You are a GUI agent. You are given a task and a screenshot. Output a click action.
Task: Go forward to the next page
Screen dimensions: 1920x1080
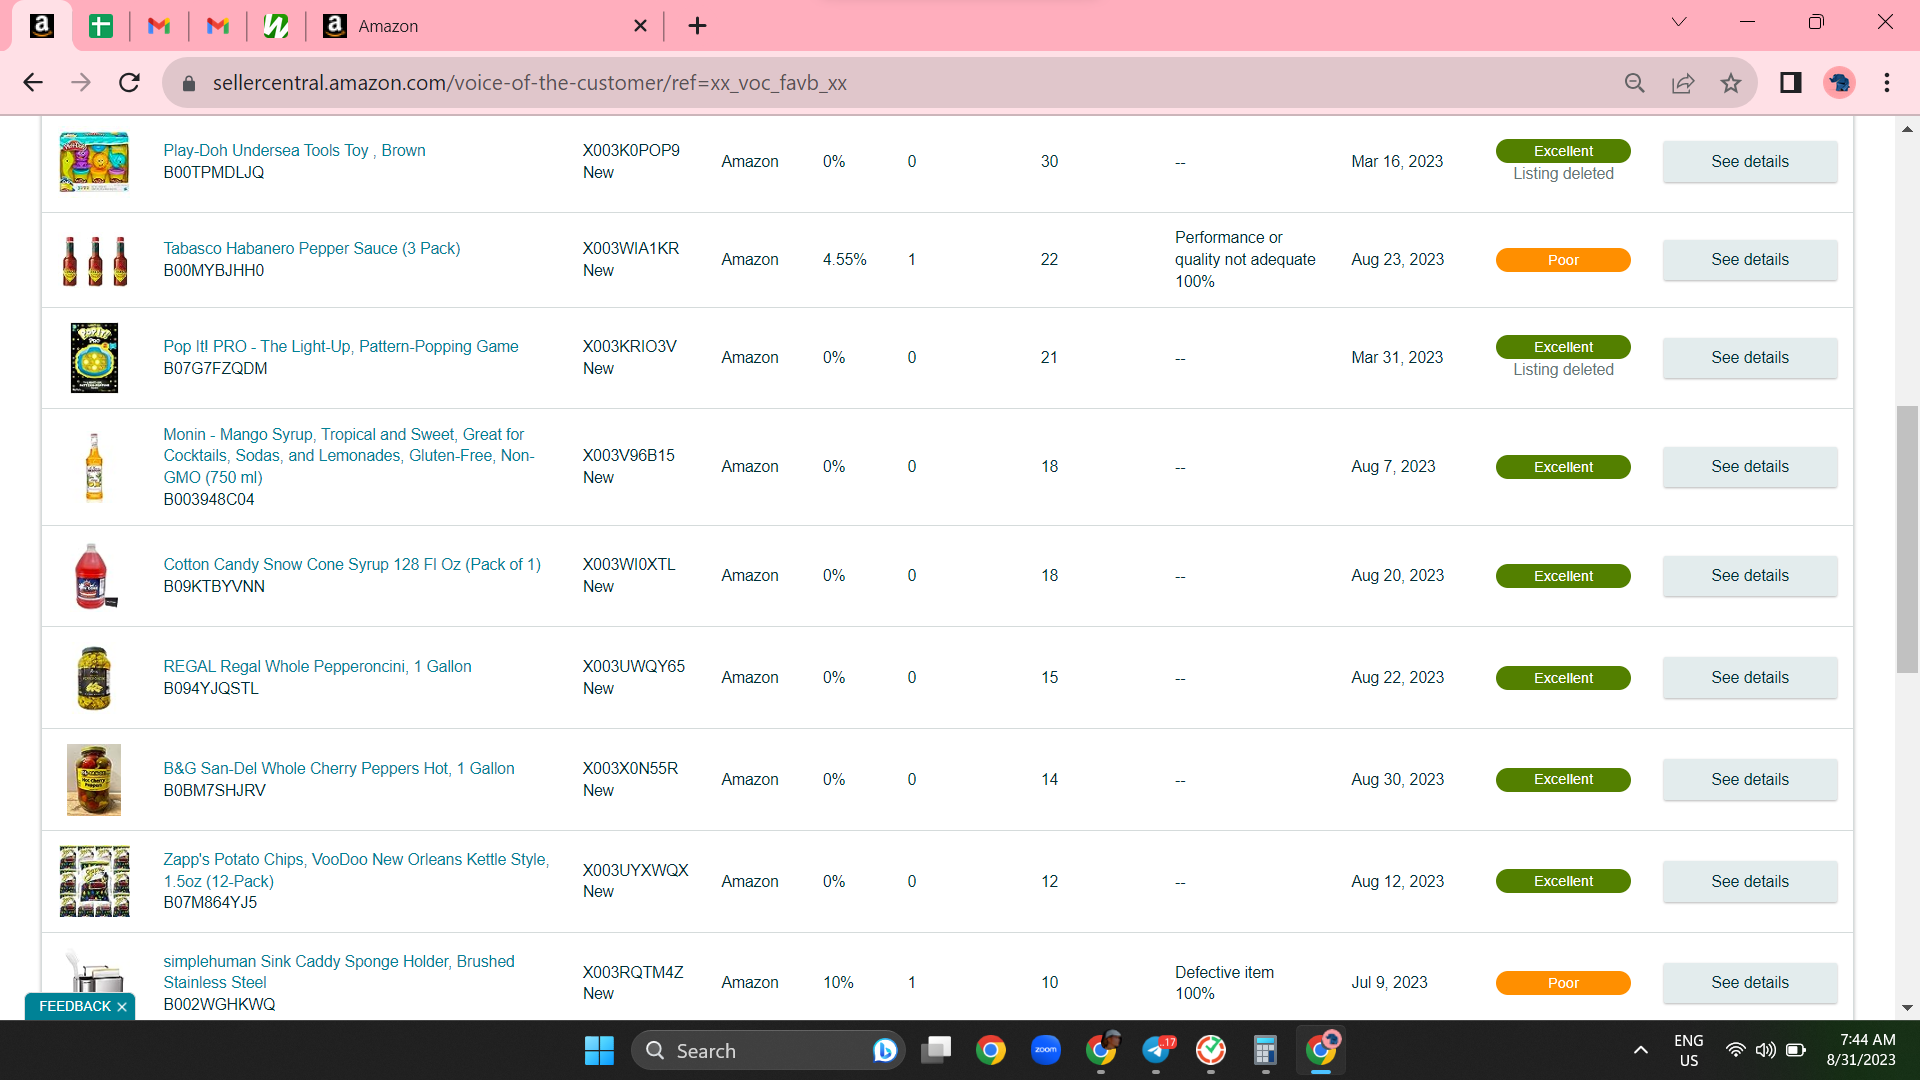pos(81,83)
